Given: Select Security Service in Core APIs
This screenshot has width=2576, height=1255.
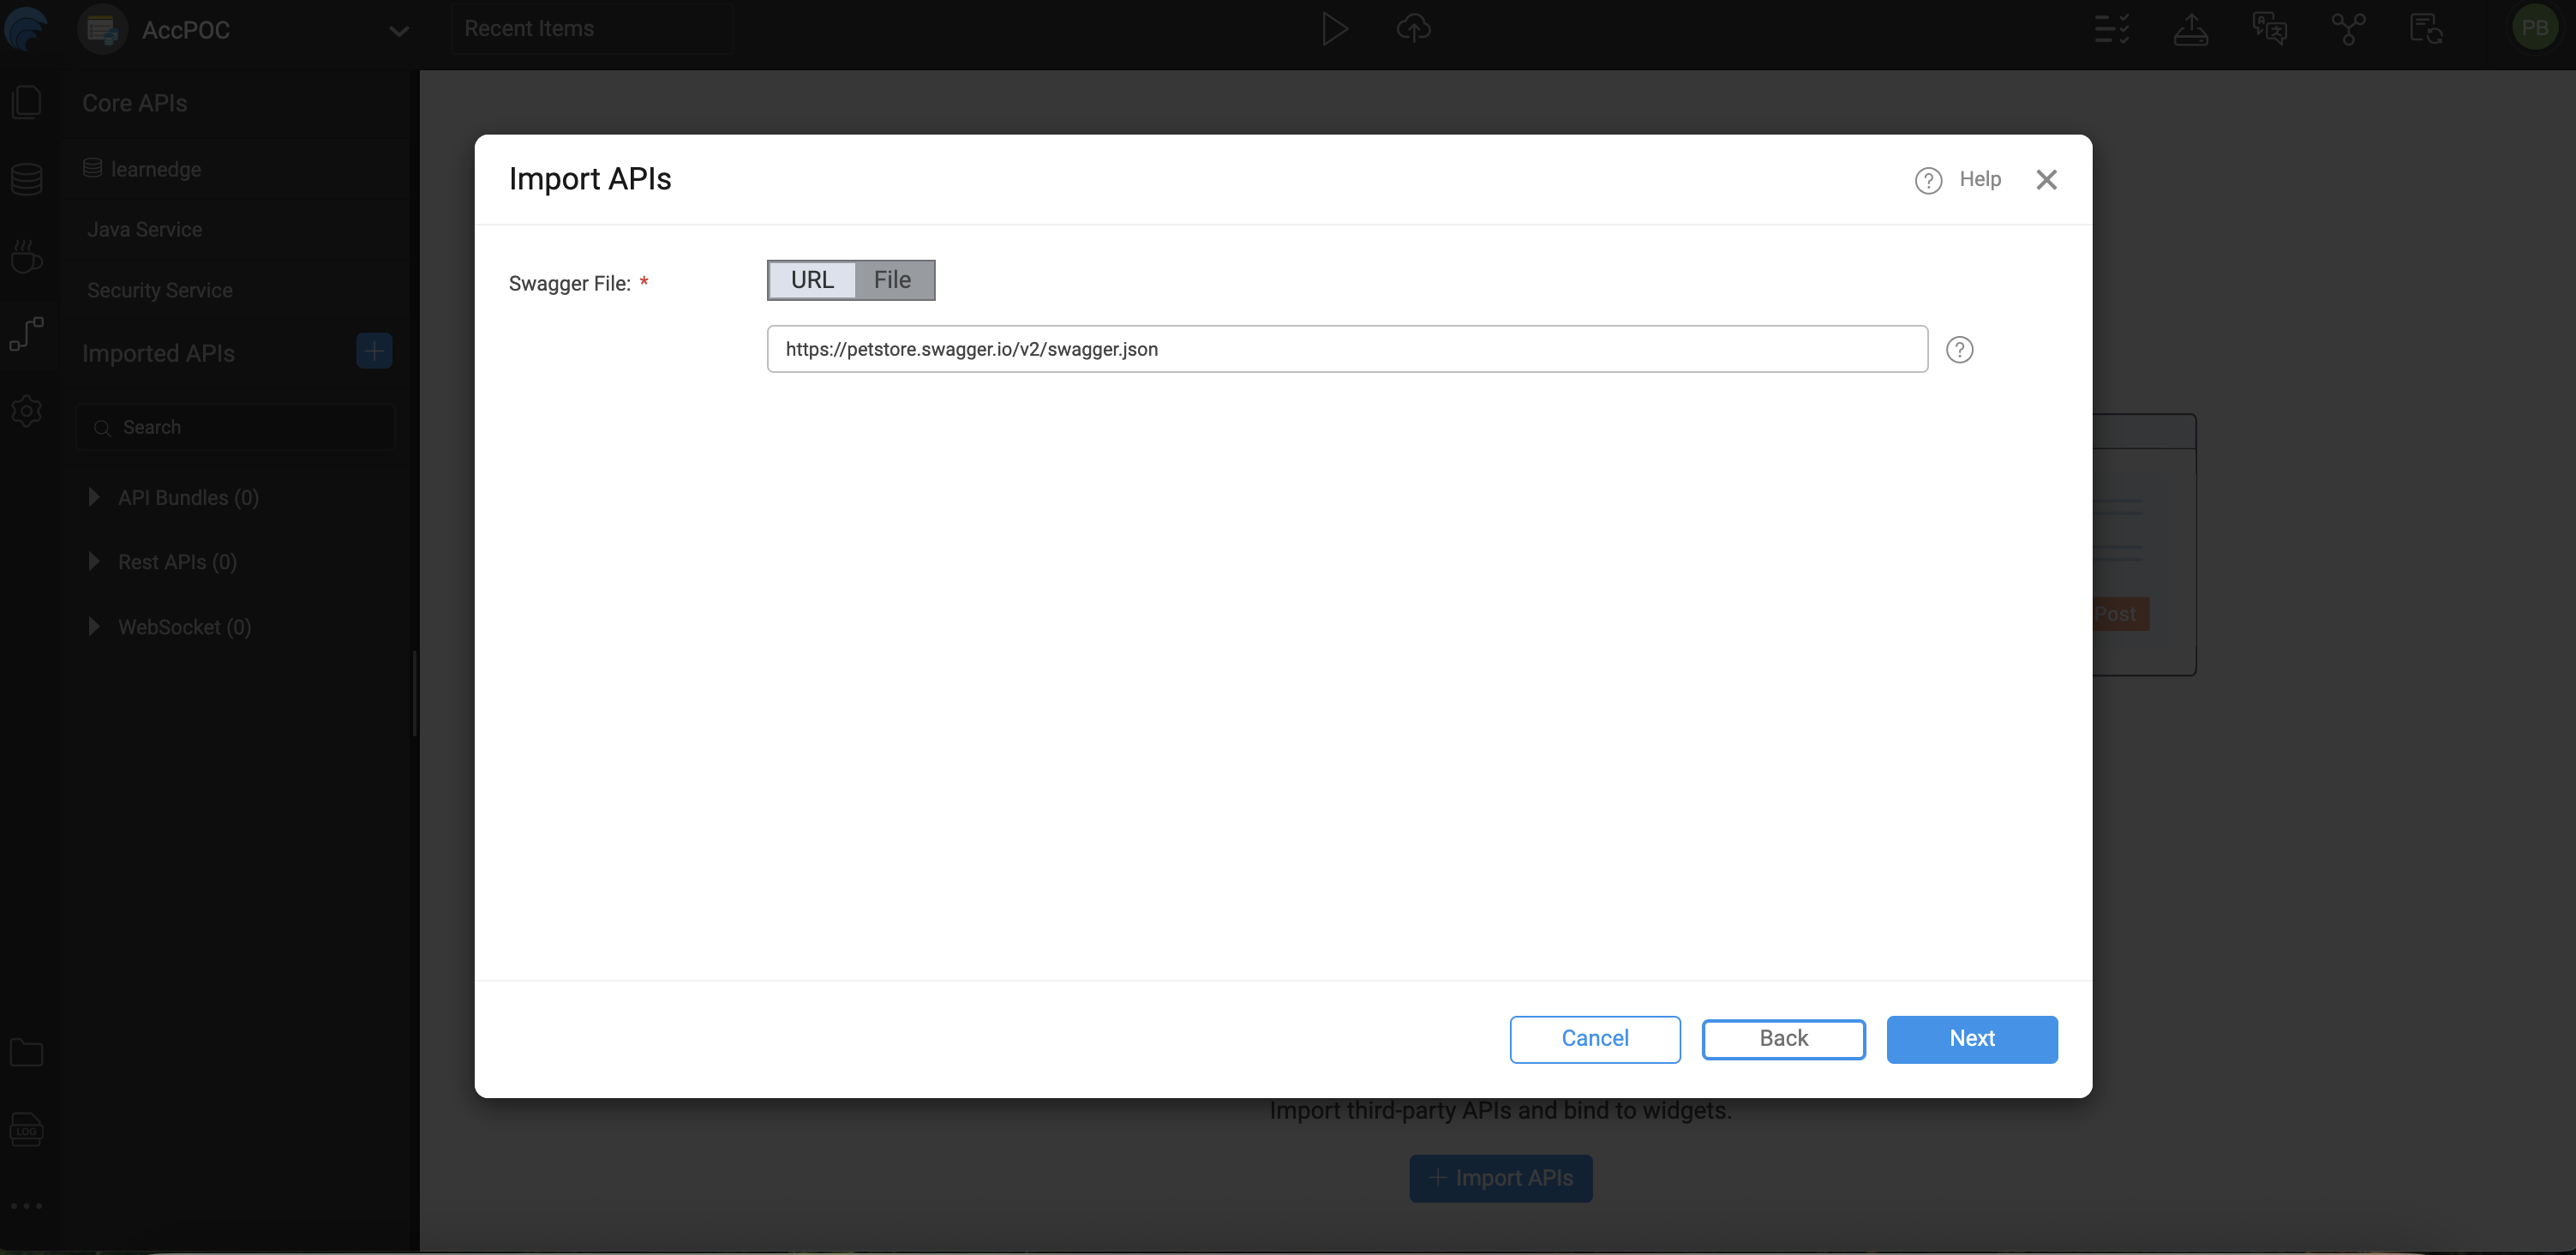Looking at the screenshot, I should (160, 290).
